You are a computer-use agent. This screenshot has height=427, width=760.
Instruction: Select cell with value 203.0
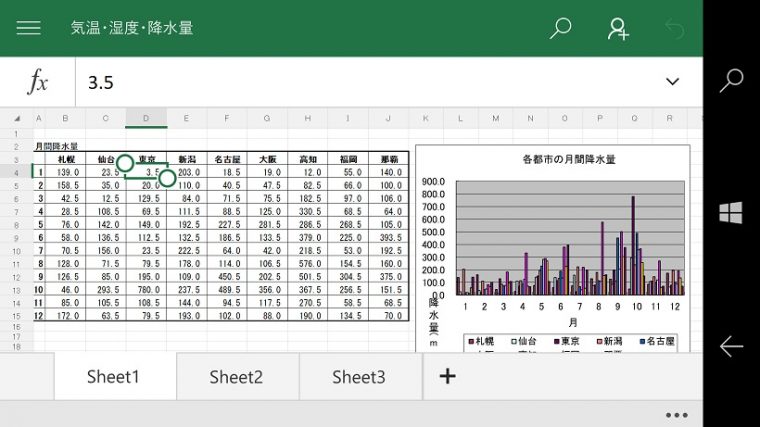tap(187, 173)
